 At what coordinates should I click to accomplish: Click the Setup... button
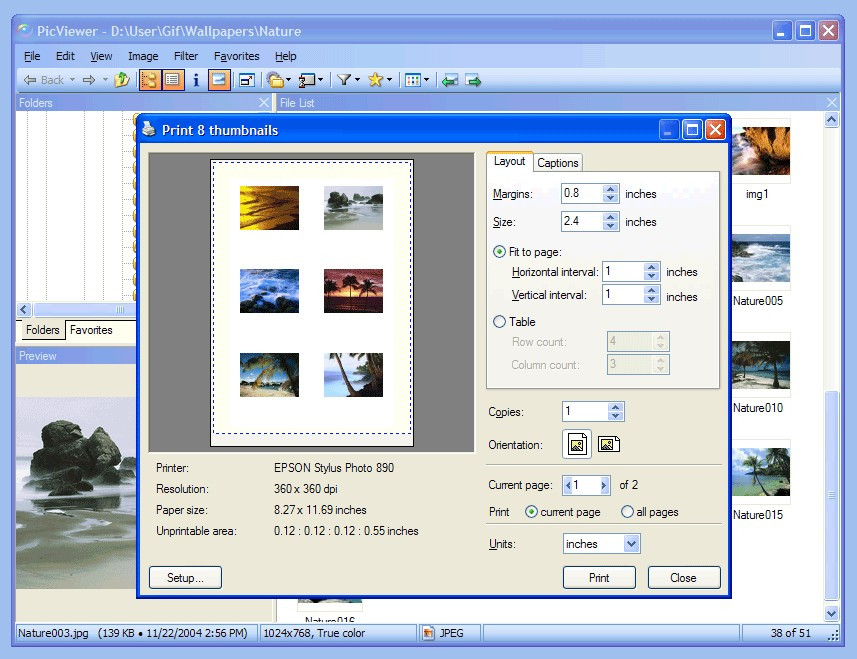click(x=185, y=578)
